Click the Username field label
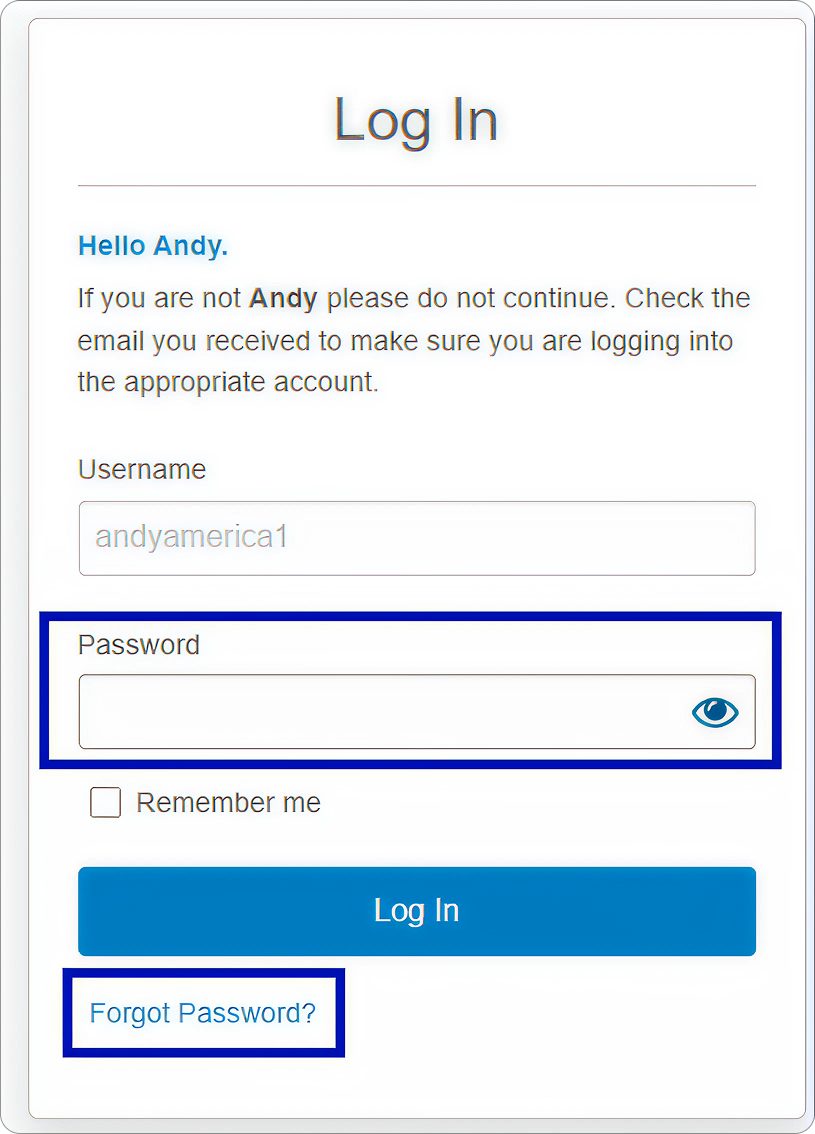The image size is (815, 1134). 142,469
